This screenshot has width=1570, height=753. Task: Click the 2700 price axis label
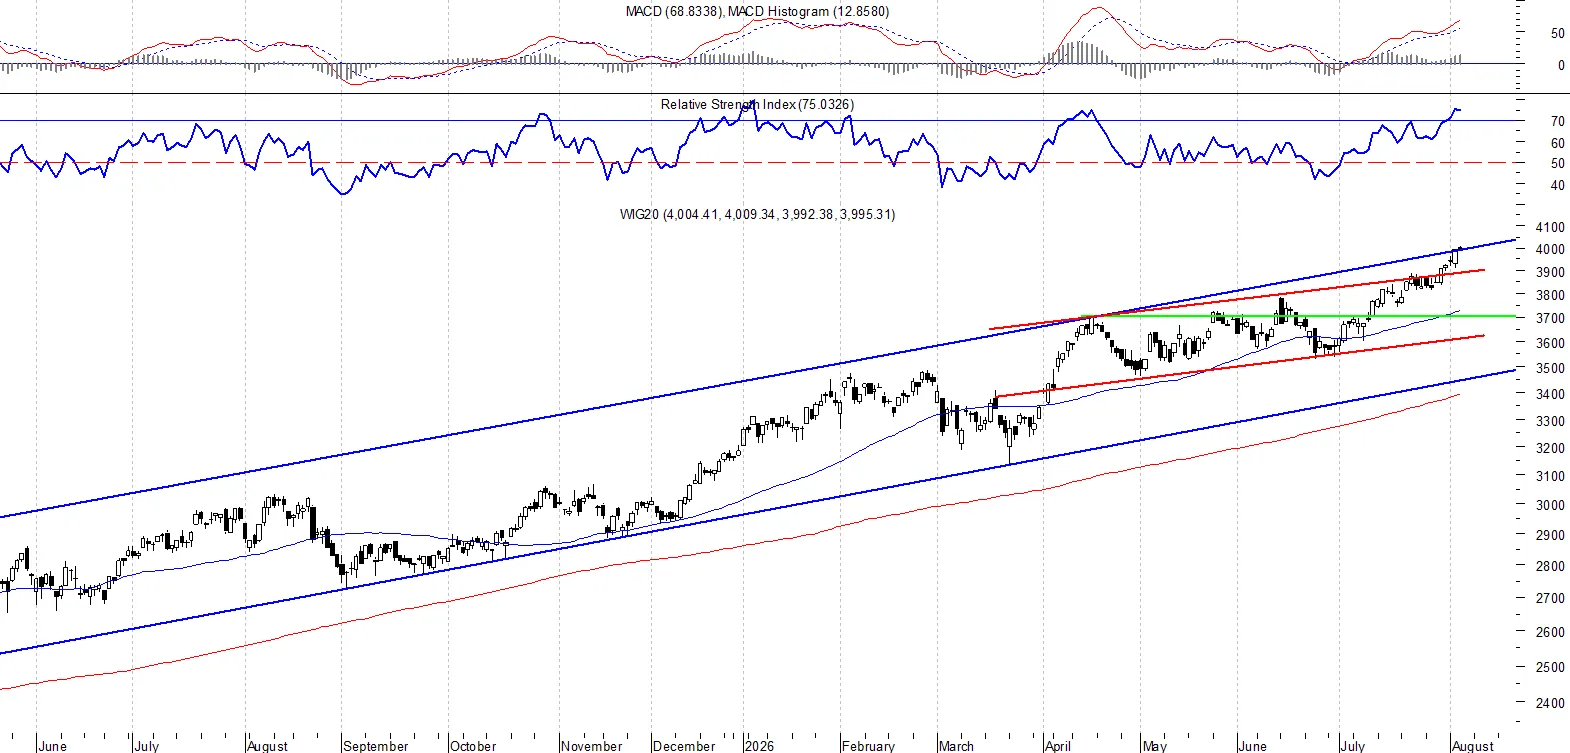tap(1550, 598)
